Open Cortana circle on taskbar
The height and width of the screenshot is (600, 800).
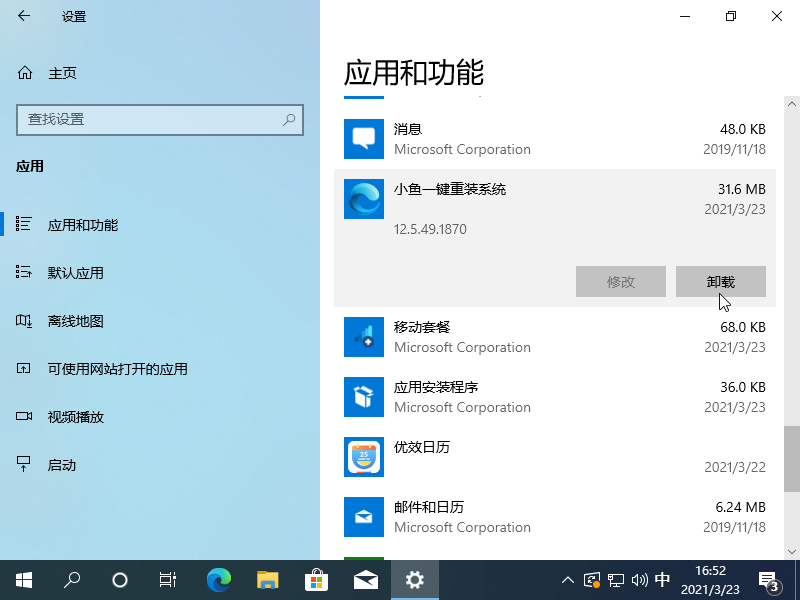point(119,580)
